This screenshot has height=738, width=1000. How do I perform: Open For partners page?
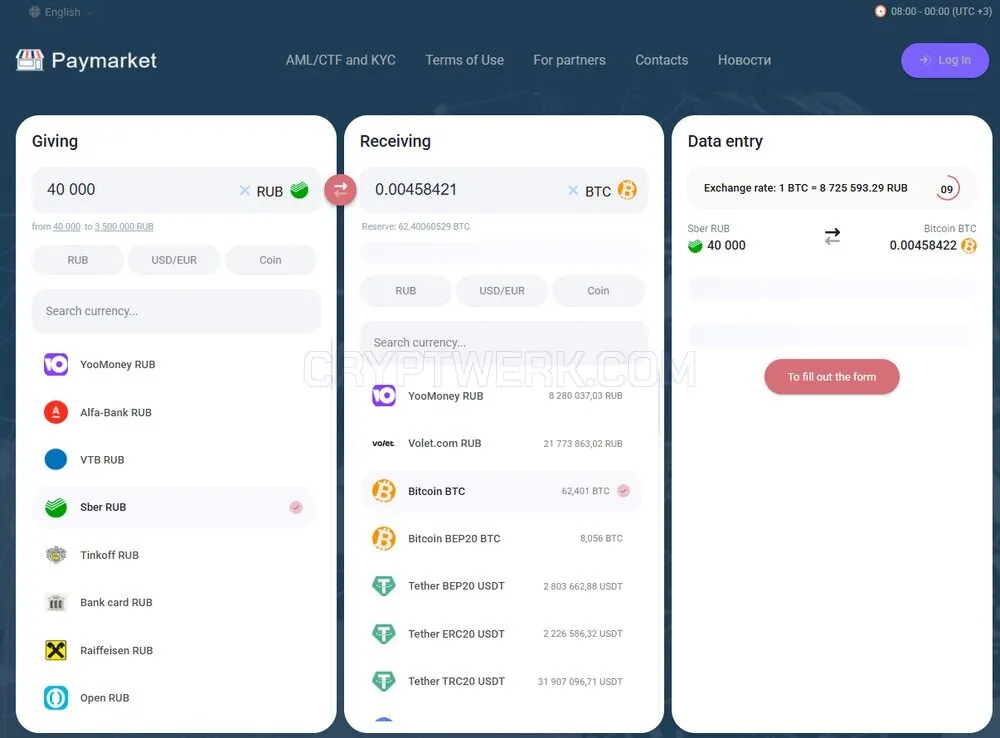570,60
